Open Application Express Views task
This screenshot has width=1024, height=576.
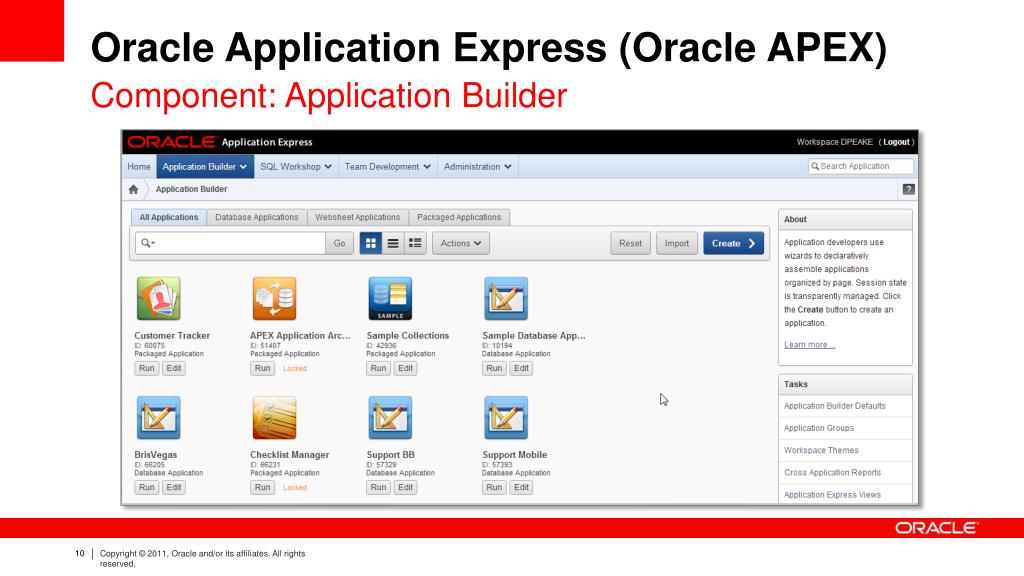[832, 495]
